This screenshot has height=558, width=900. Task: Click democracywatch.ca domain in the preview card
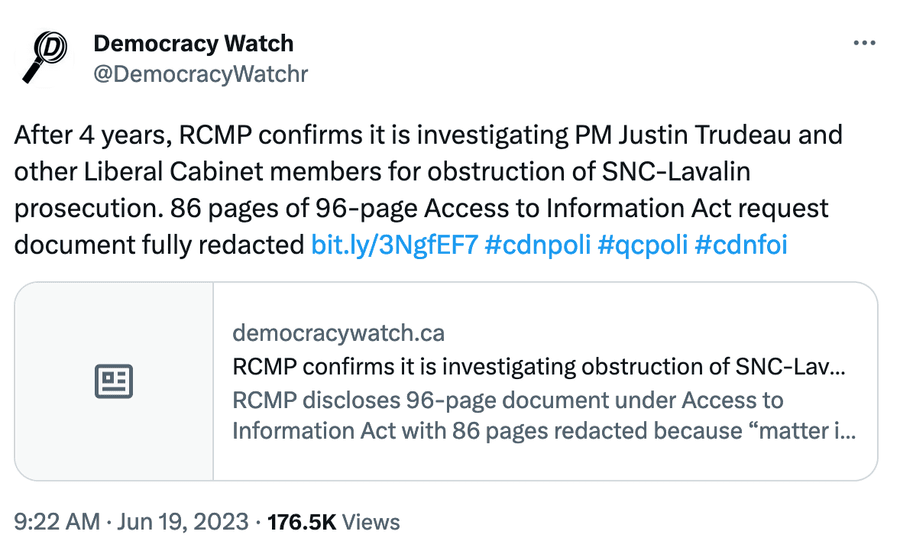pos(338,332)
